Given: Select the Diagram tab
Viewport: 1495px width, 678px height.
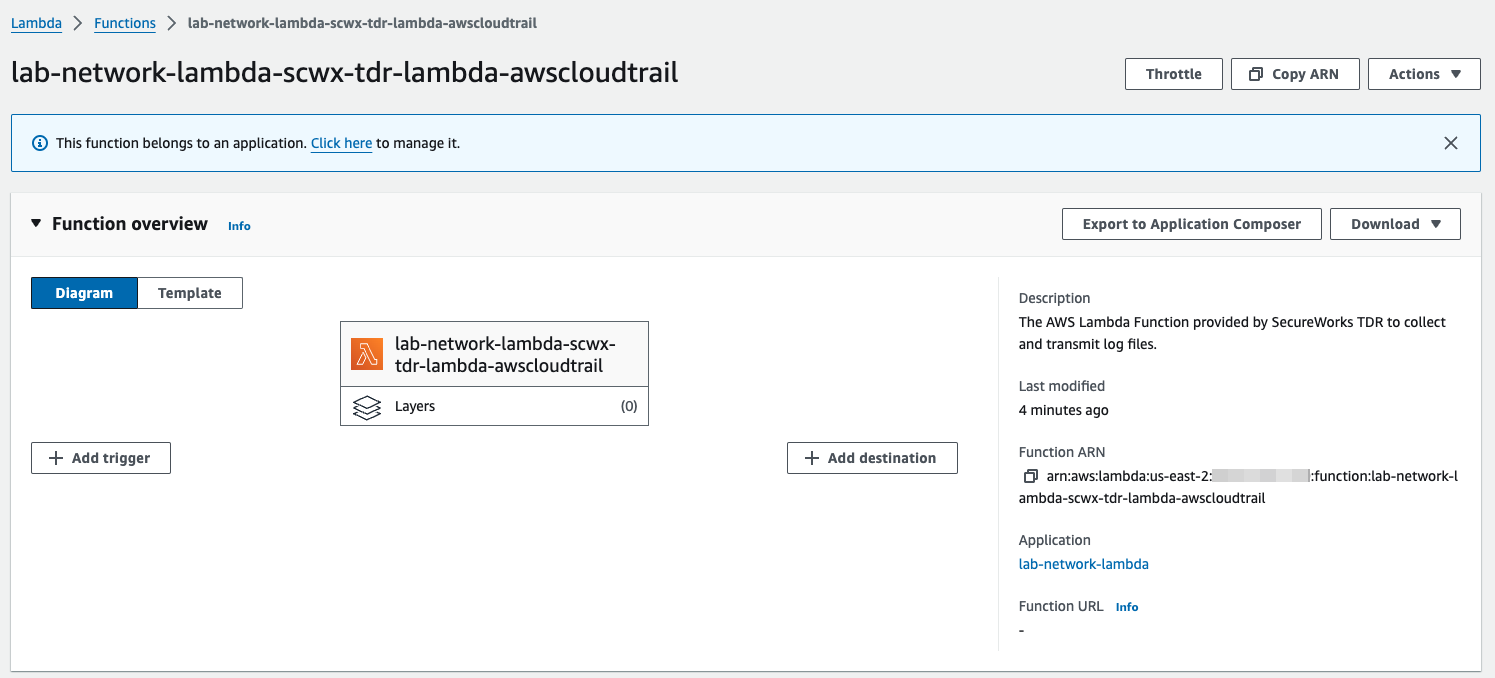Looking at the screenshot, I should coord(84,293).
